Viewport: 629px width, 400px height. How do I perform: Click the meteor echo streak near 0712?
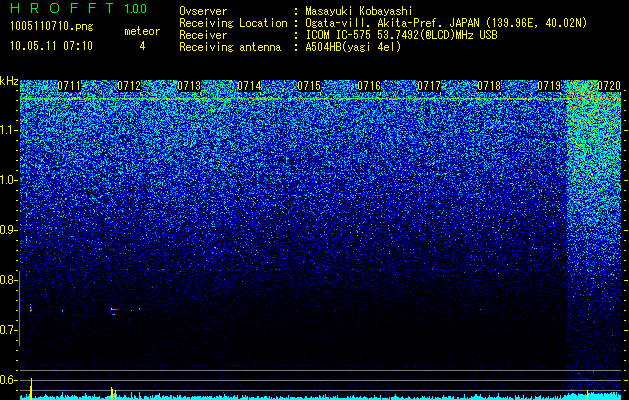(x=114, y=310)
